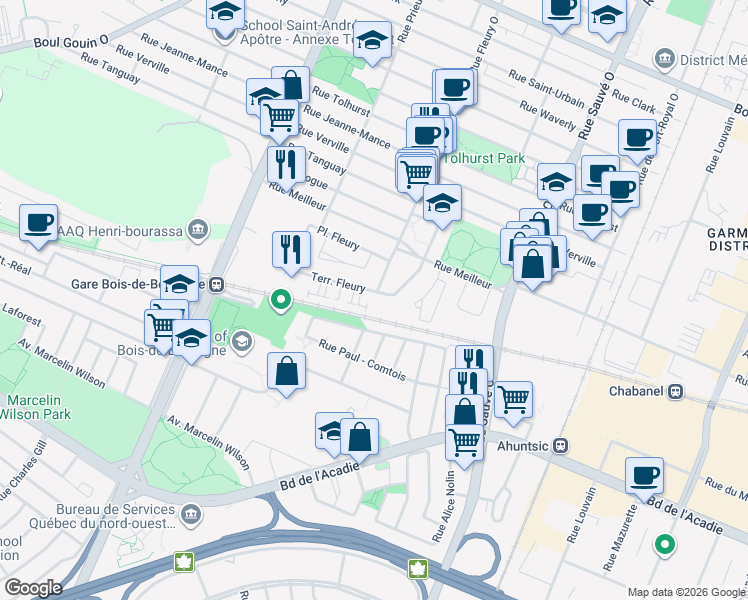Screen dimensions: 748x600
Task: Click the AAQ Henri-bourassa label
Action: [120, 232]
